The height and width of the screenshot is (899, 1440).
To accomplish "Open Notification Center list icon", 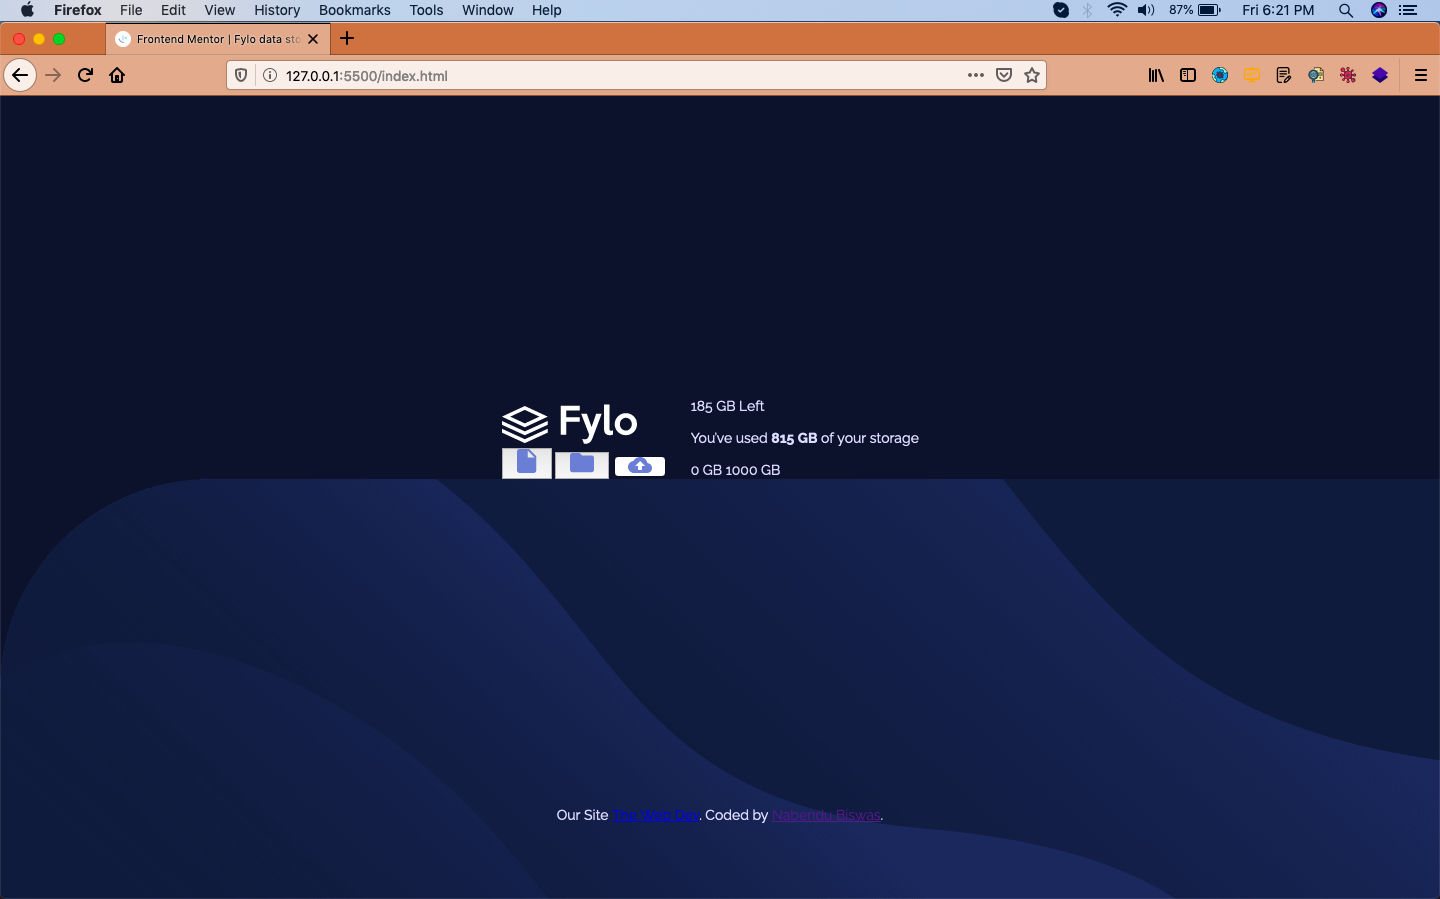I will (1409, 10).
